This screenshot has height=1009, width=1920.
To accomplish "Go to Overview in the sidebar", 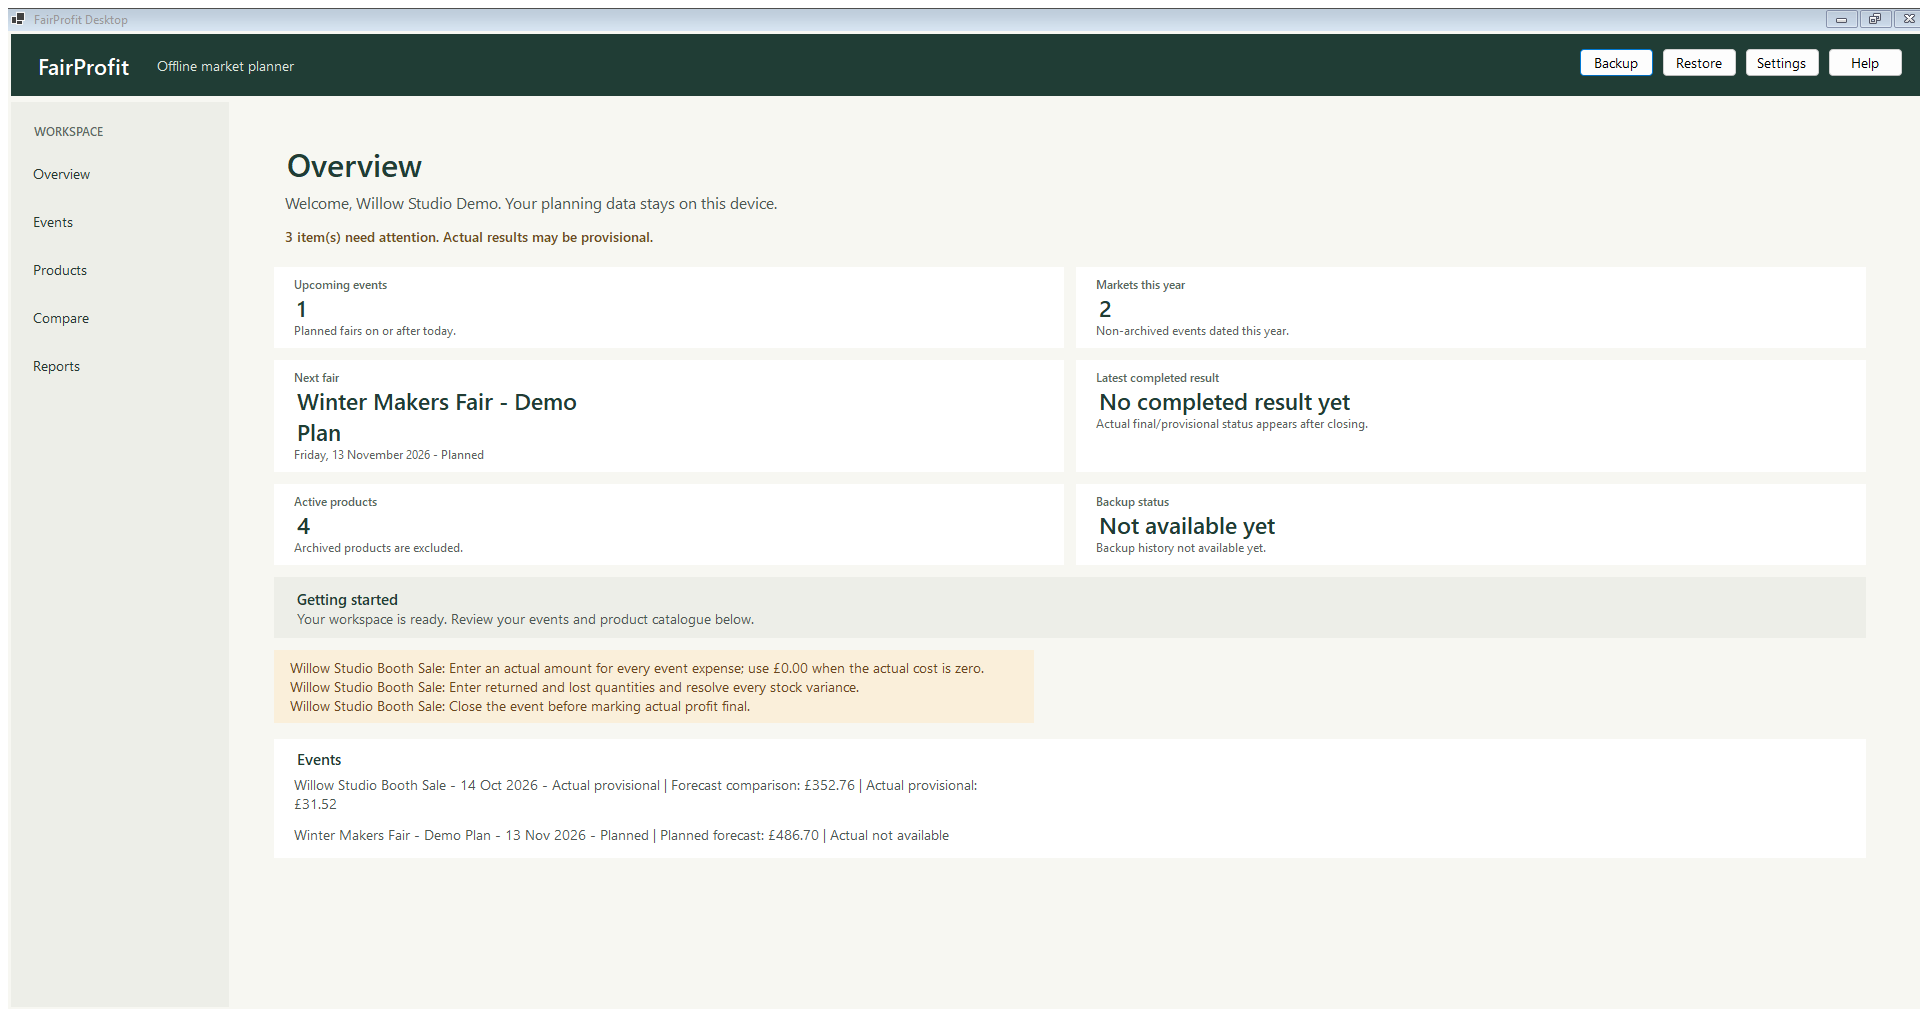I will point(62,174).
